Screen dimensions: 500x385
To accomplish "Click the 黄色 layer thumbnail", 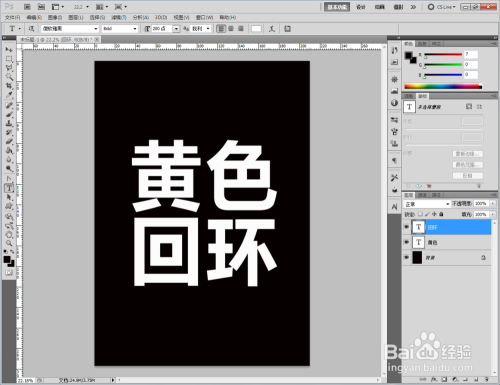I will click(418, 242).
